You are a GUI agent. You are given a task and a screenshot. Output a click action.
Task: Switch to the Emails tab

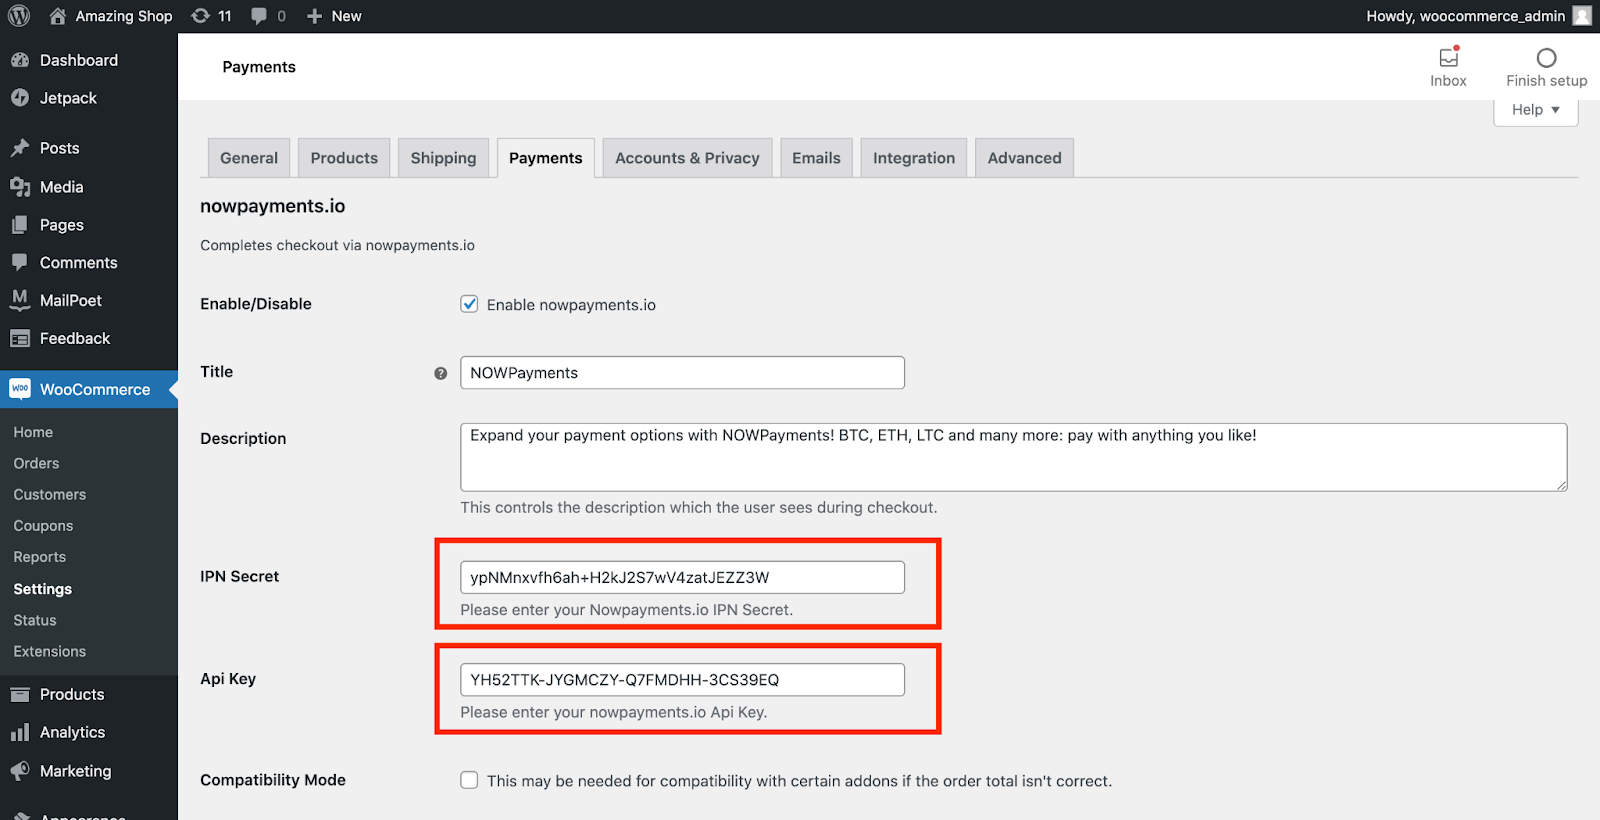(816, 158)
